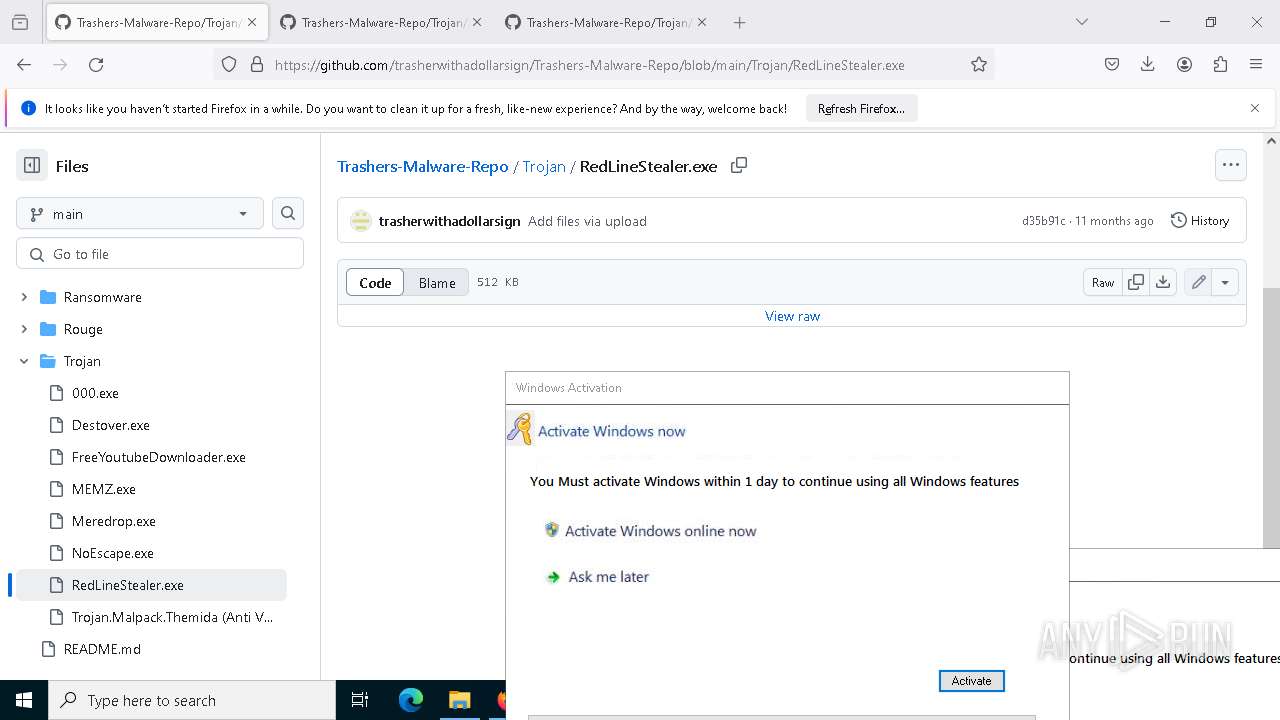
Task: Click the site security shield icon
Action: click(229, 64)
